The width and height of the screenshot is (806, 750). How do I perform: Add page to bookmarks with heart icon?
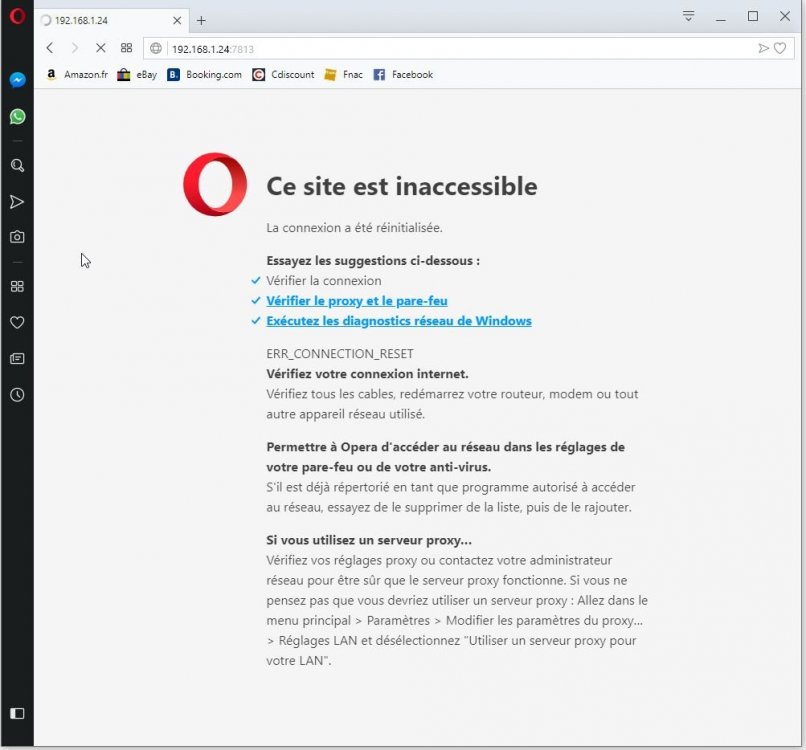pyautogui.click(x=780, y=48)
